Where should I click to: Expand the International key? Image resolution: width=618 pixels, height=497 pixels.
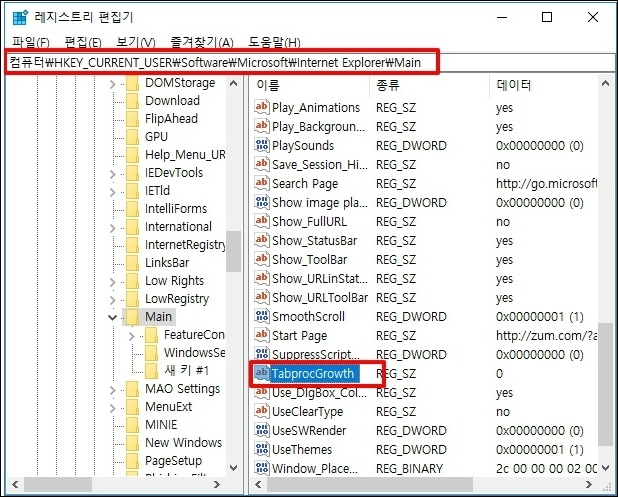pos(113,228)
